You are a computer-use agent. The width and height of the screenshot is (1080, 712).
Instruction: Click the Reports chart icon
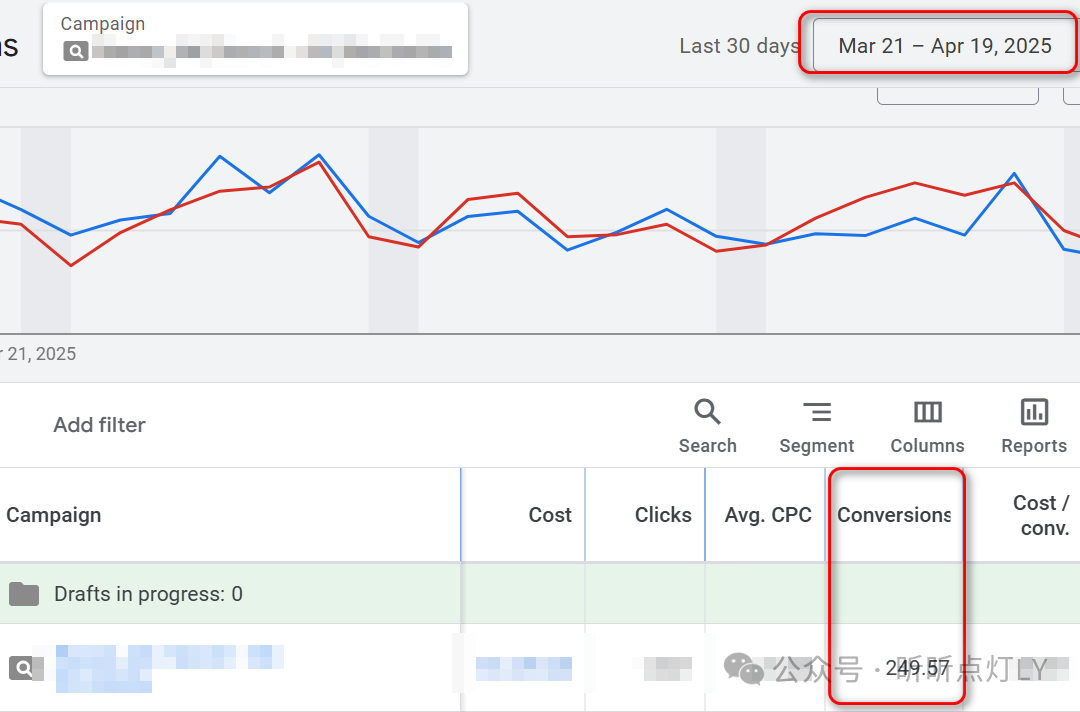[1034, 412]
